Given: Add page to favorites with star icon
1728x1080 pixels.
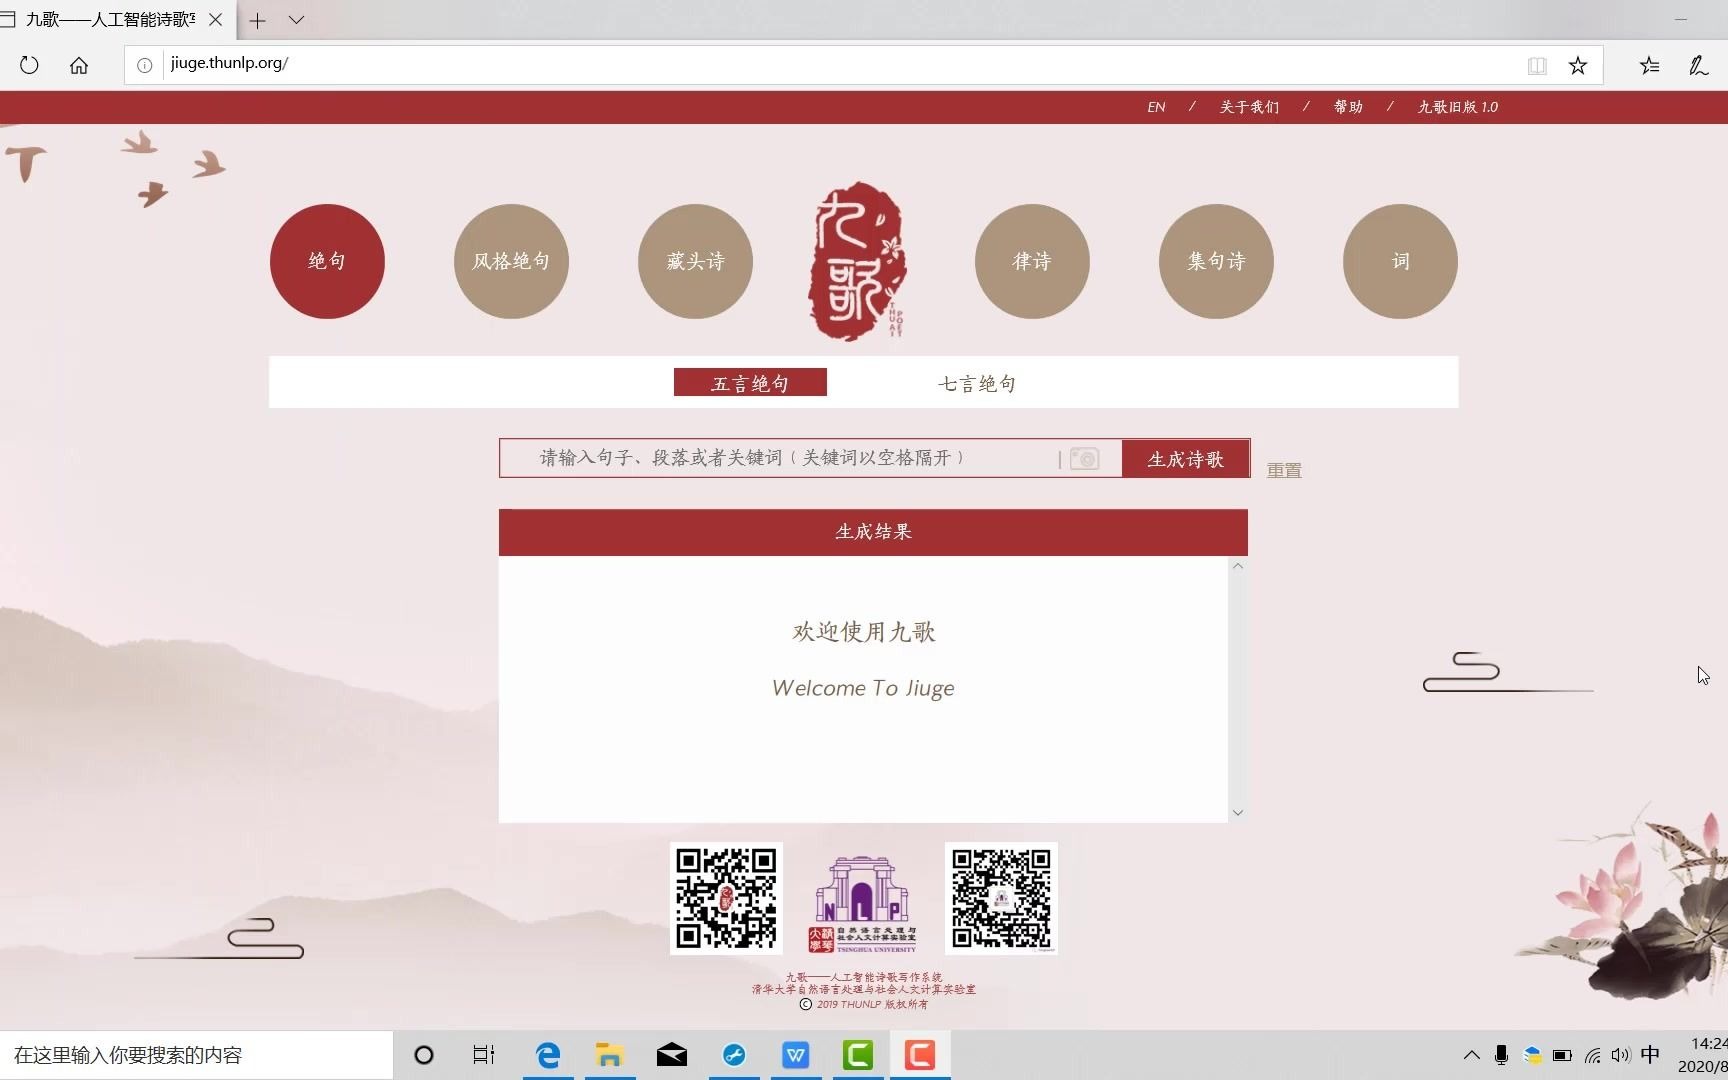Looking at the screenshot, I should coord(1578,66).
